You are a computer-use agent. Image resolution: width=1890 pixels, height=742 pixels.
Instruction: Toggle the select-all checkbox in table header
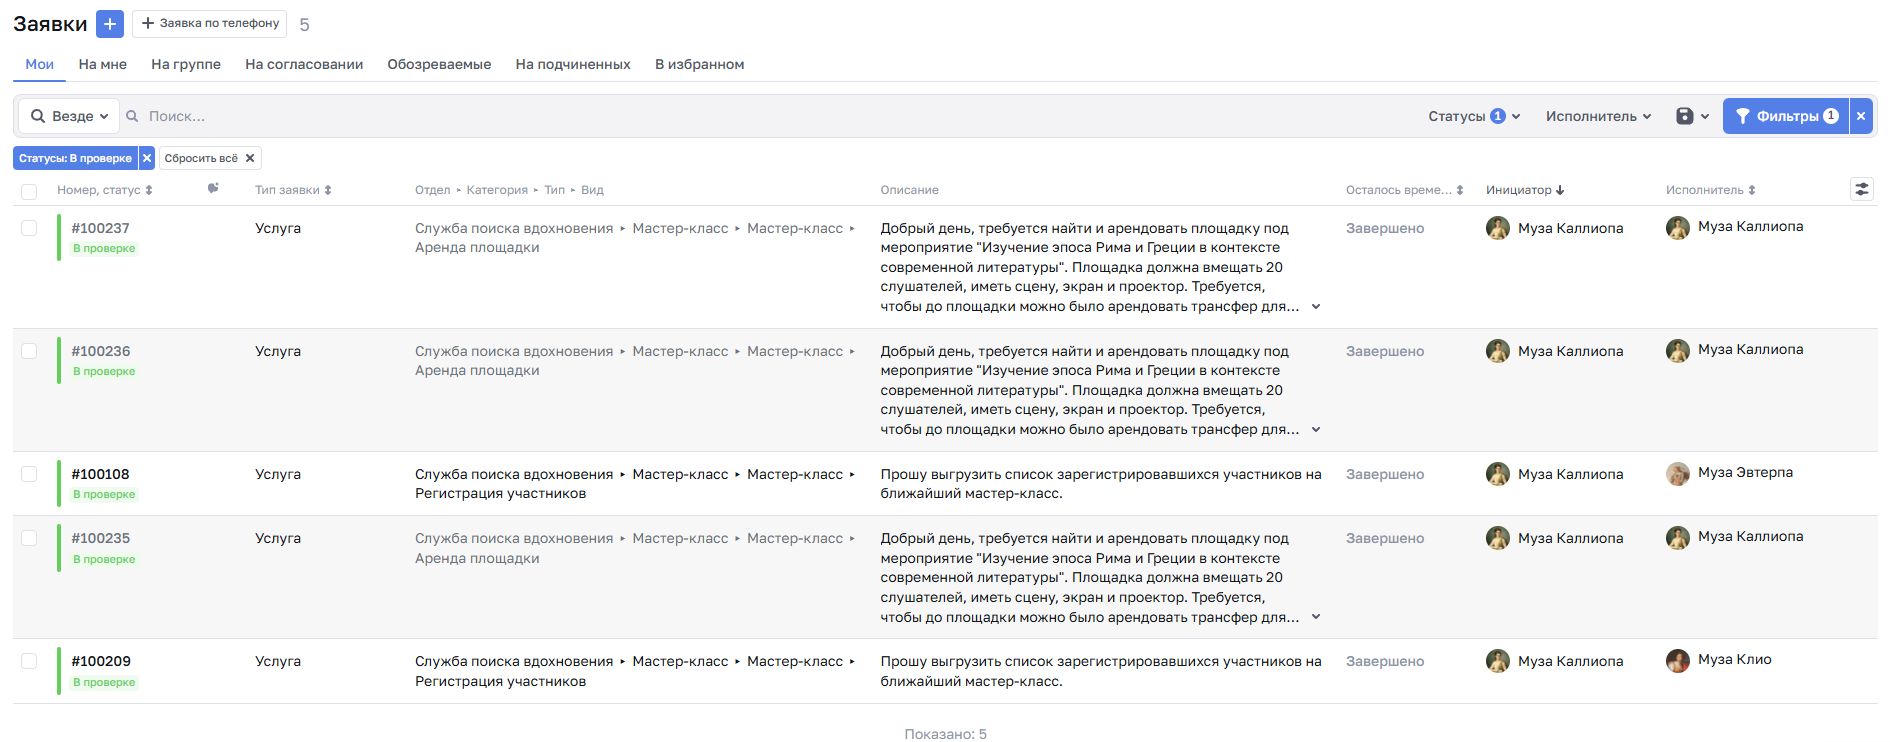[x=29, y=191]
